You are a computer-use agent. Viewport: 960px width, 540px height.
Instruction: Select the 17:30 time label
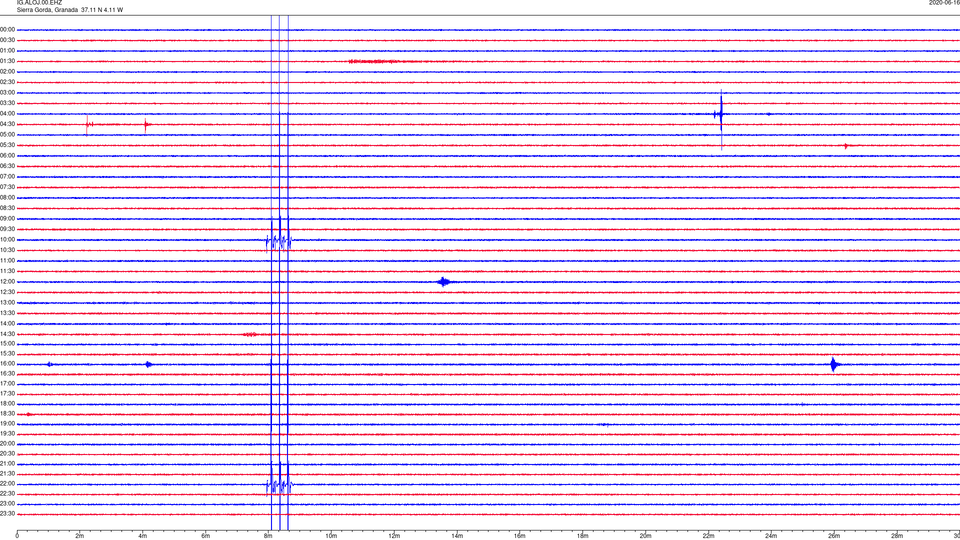8,394
